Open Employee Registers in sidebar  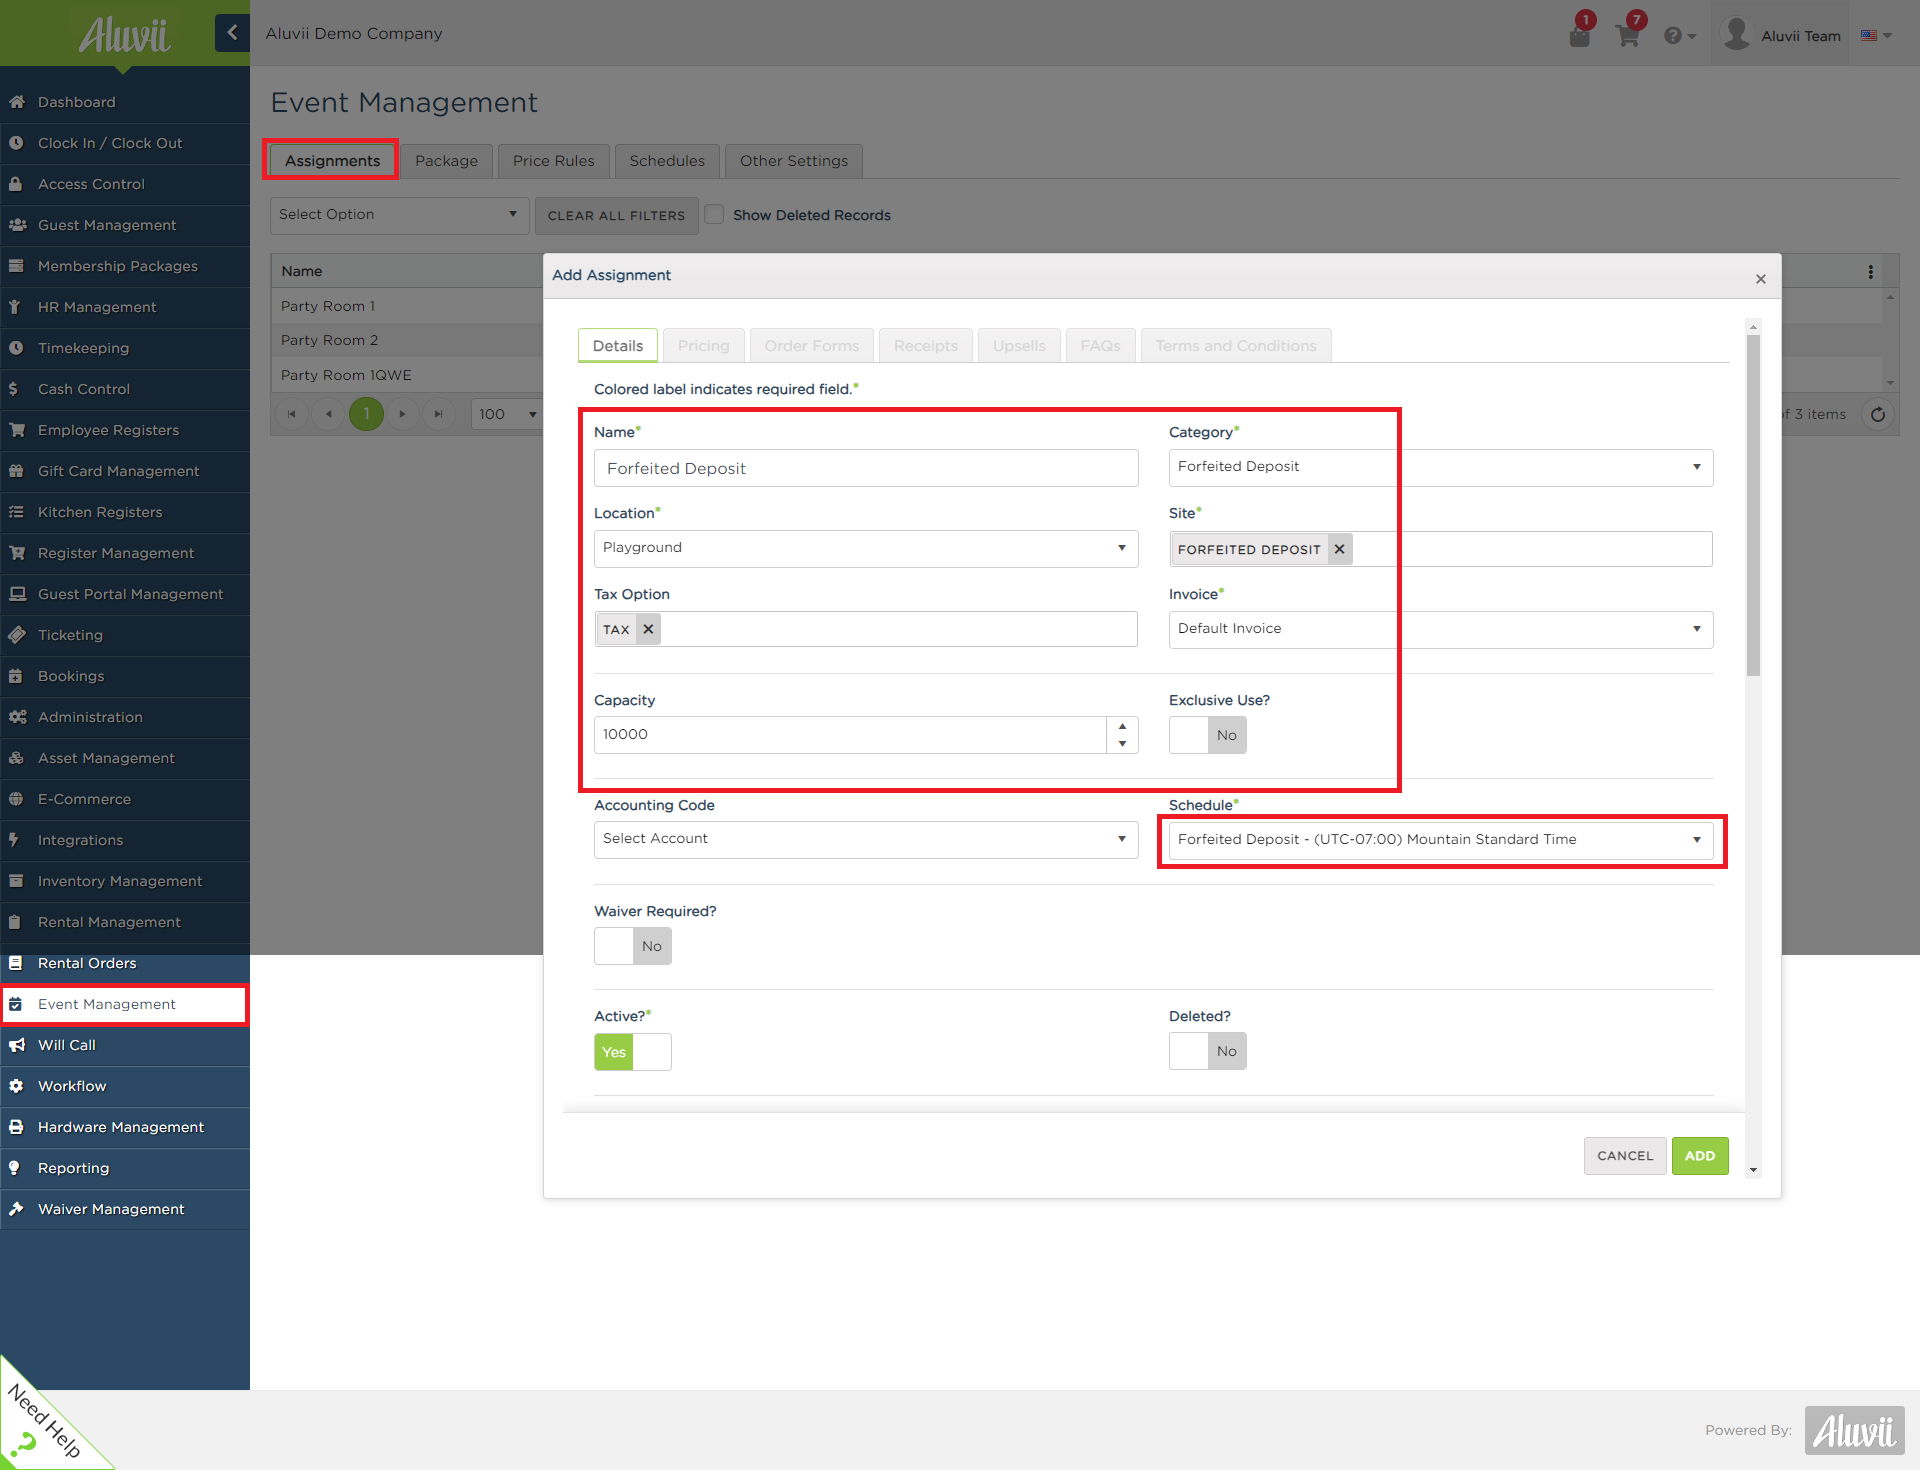(125, 430)
